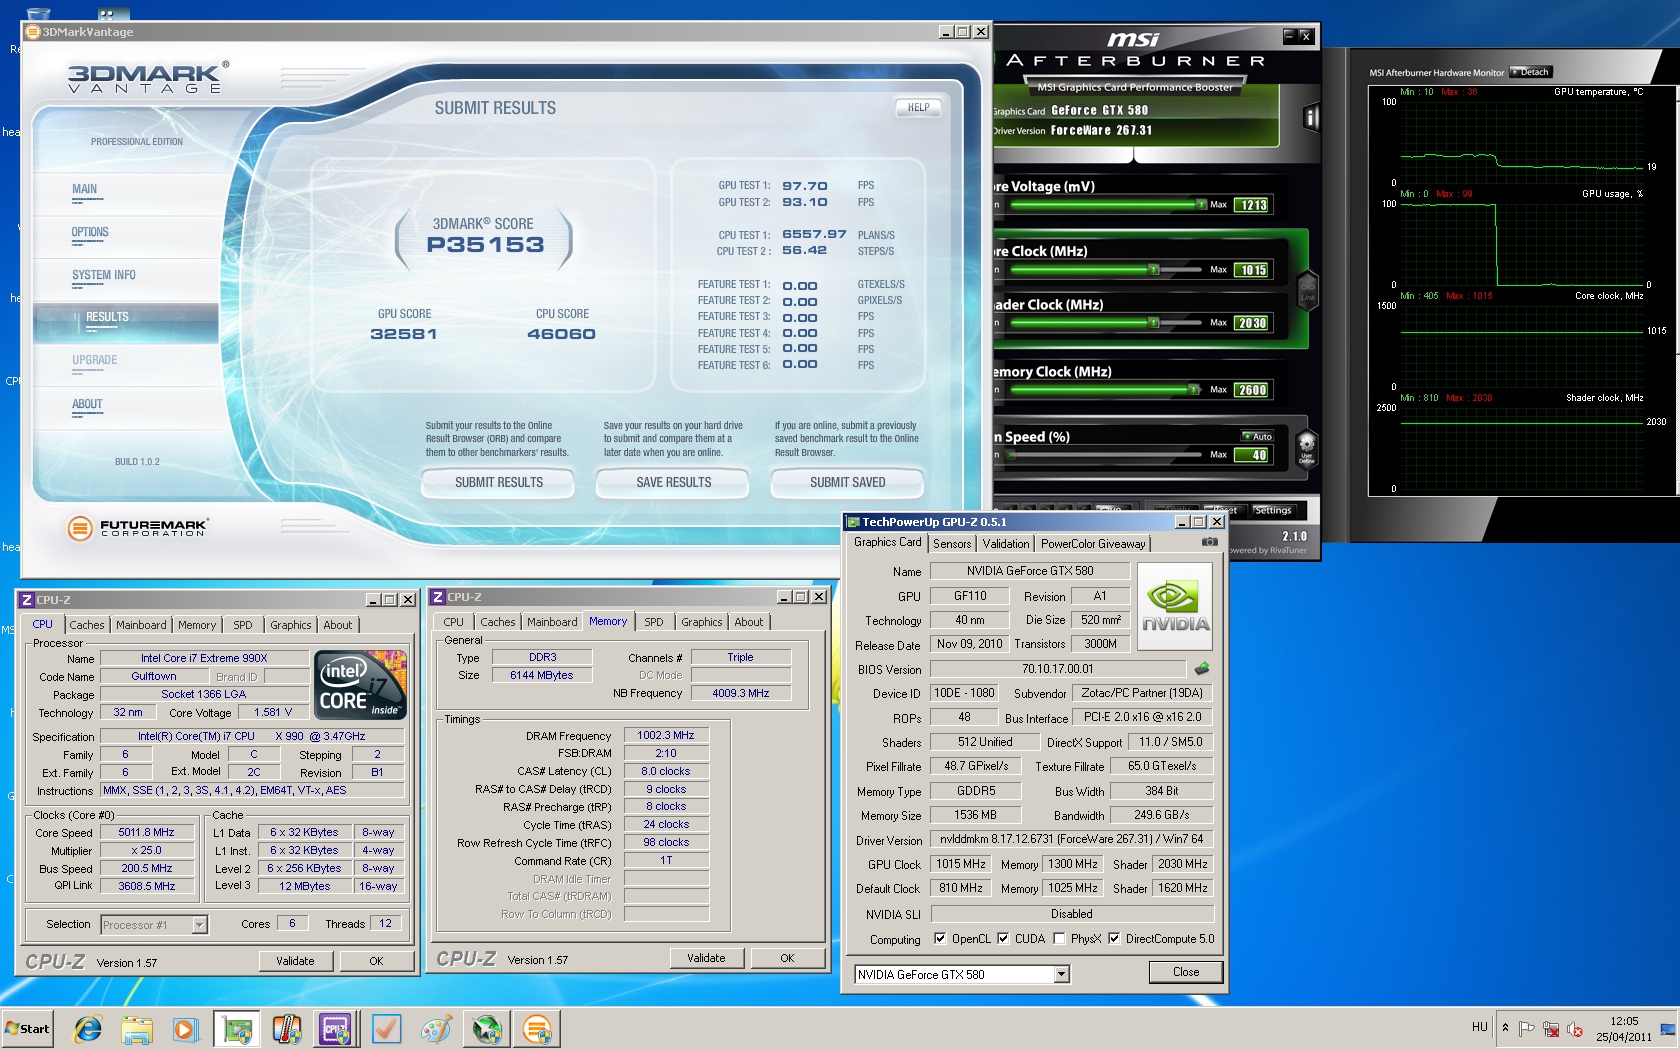
Task: Open the Graphics tab in right CPU-Z window
Action: tap(701, 622)
